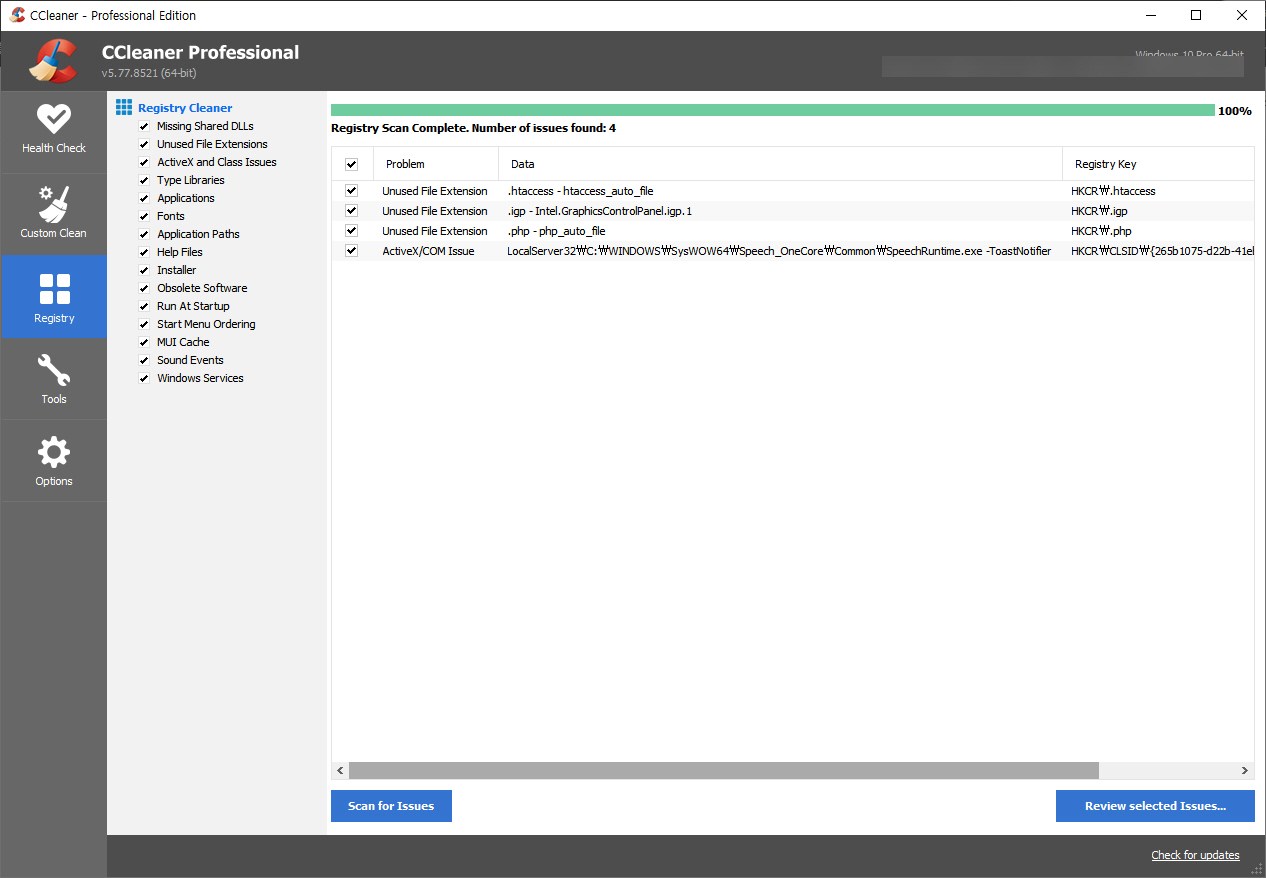Click Review selected Issues button

pyautogui.click(x=1155, y=806)
